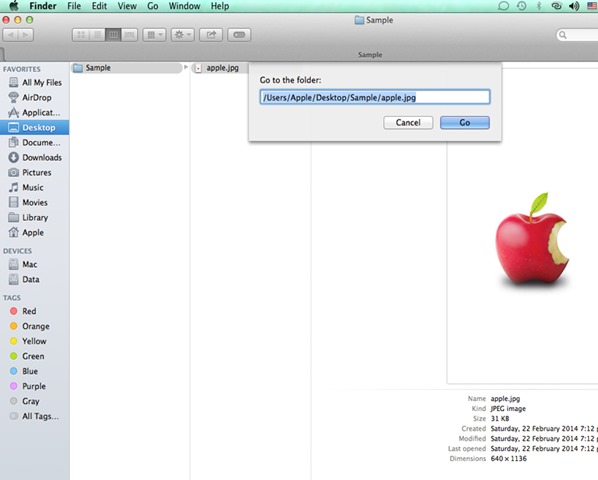Select Desktop in the sidebar
598x480 pixels.
coord(35,127)
